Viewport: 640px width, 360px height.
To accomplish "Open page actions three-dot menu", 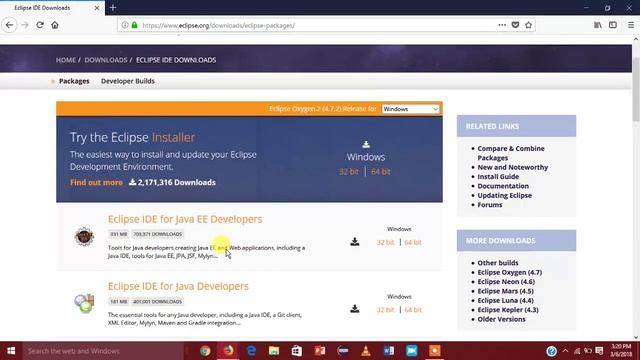I will click(x=502, y=25).
